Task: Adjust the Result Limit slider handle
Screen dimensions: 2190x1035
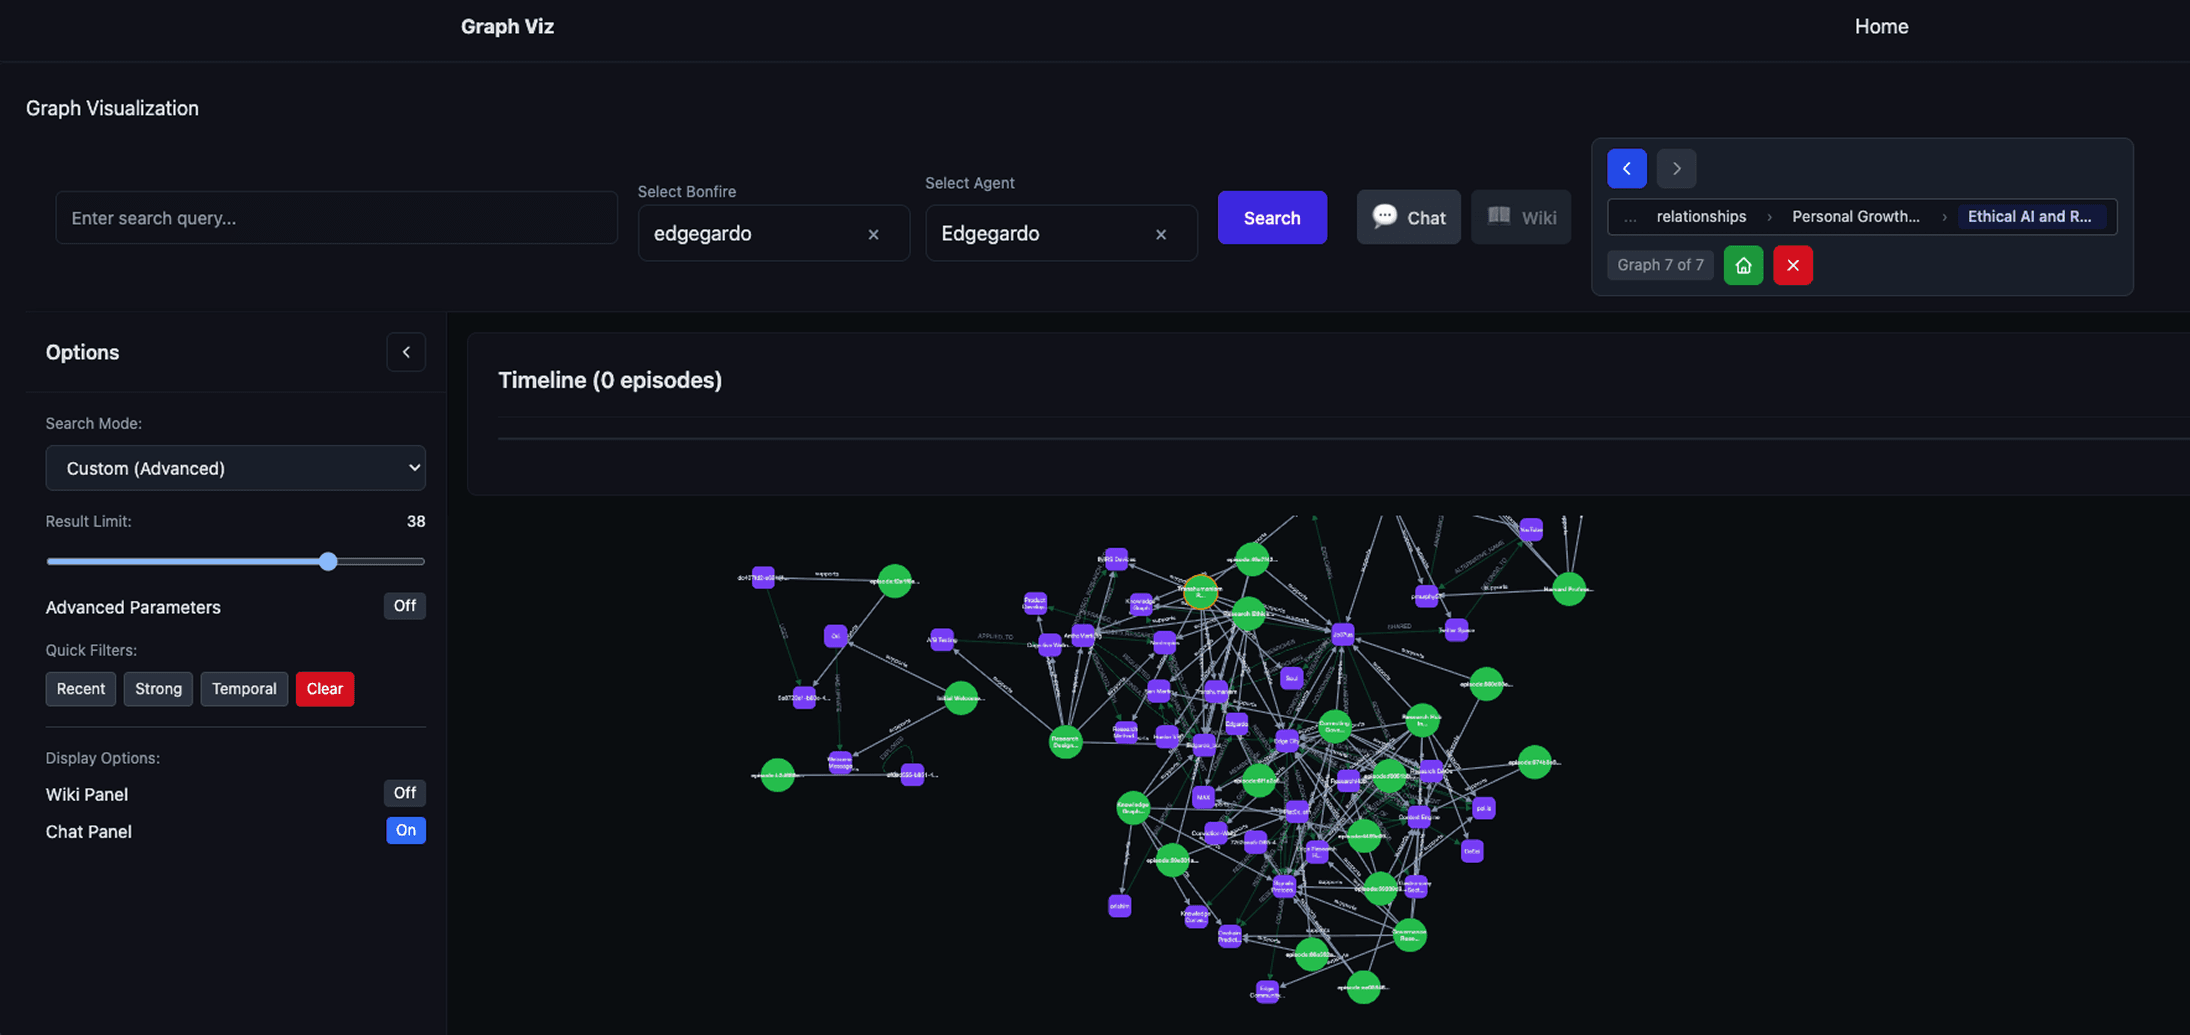Action: click(x=328, y=561)
